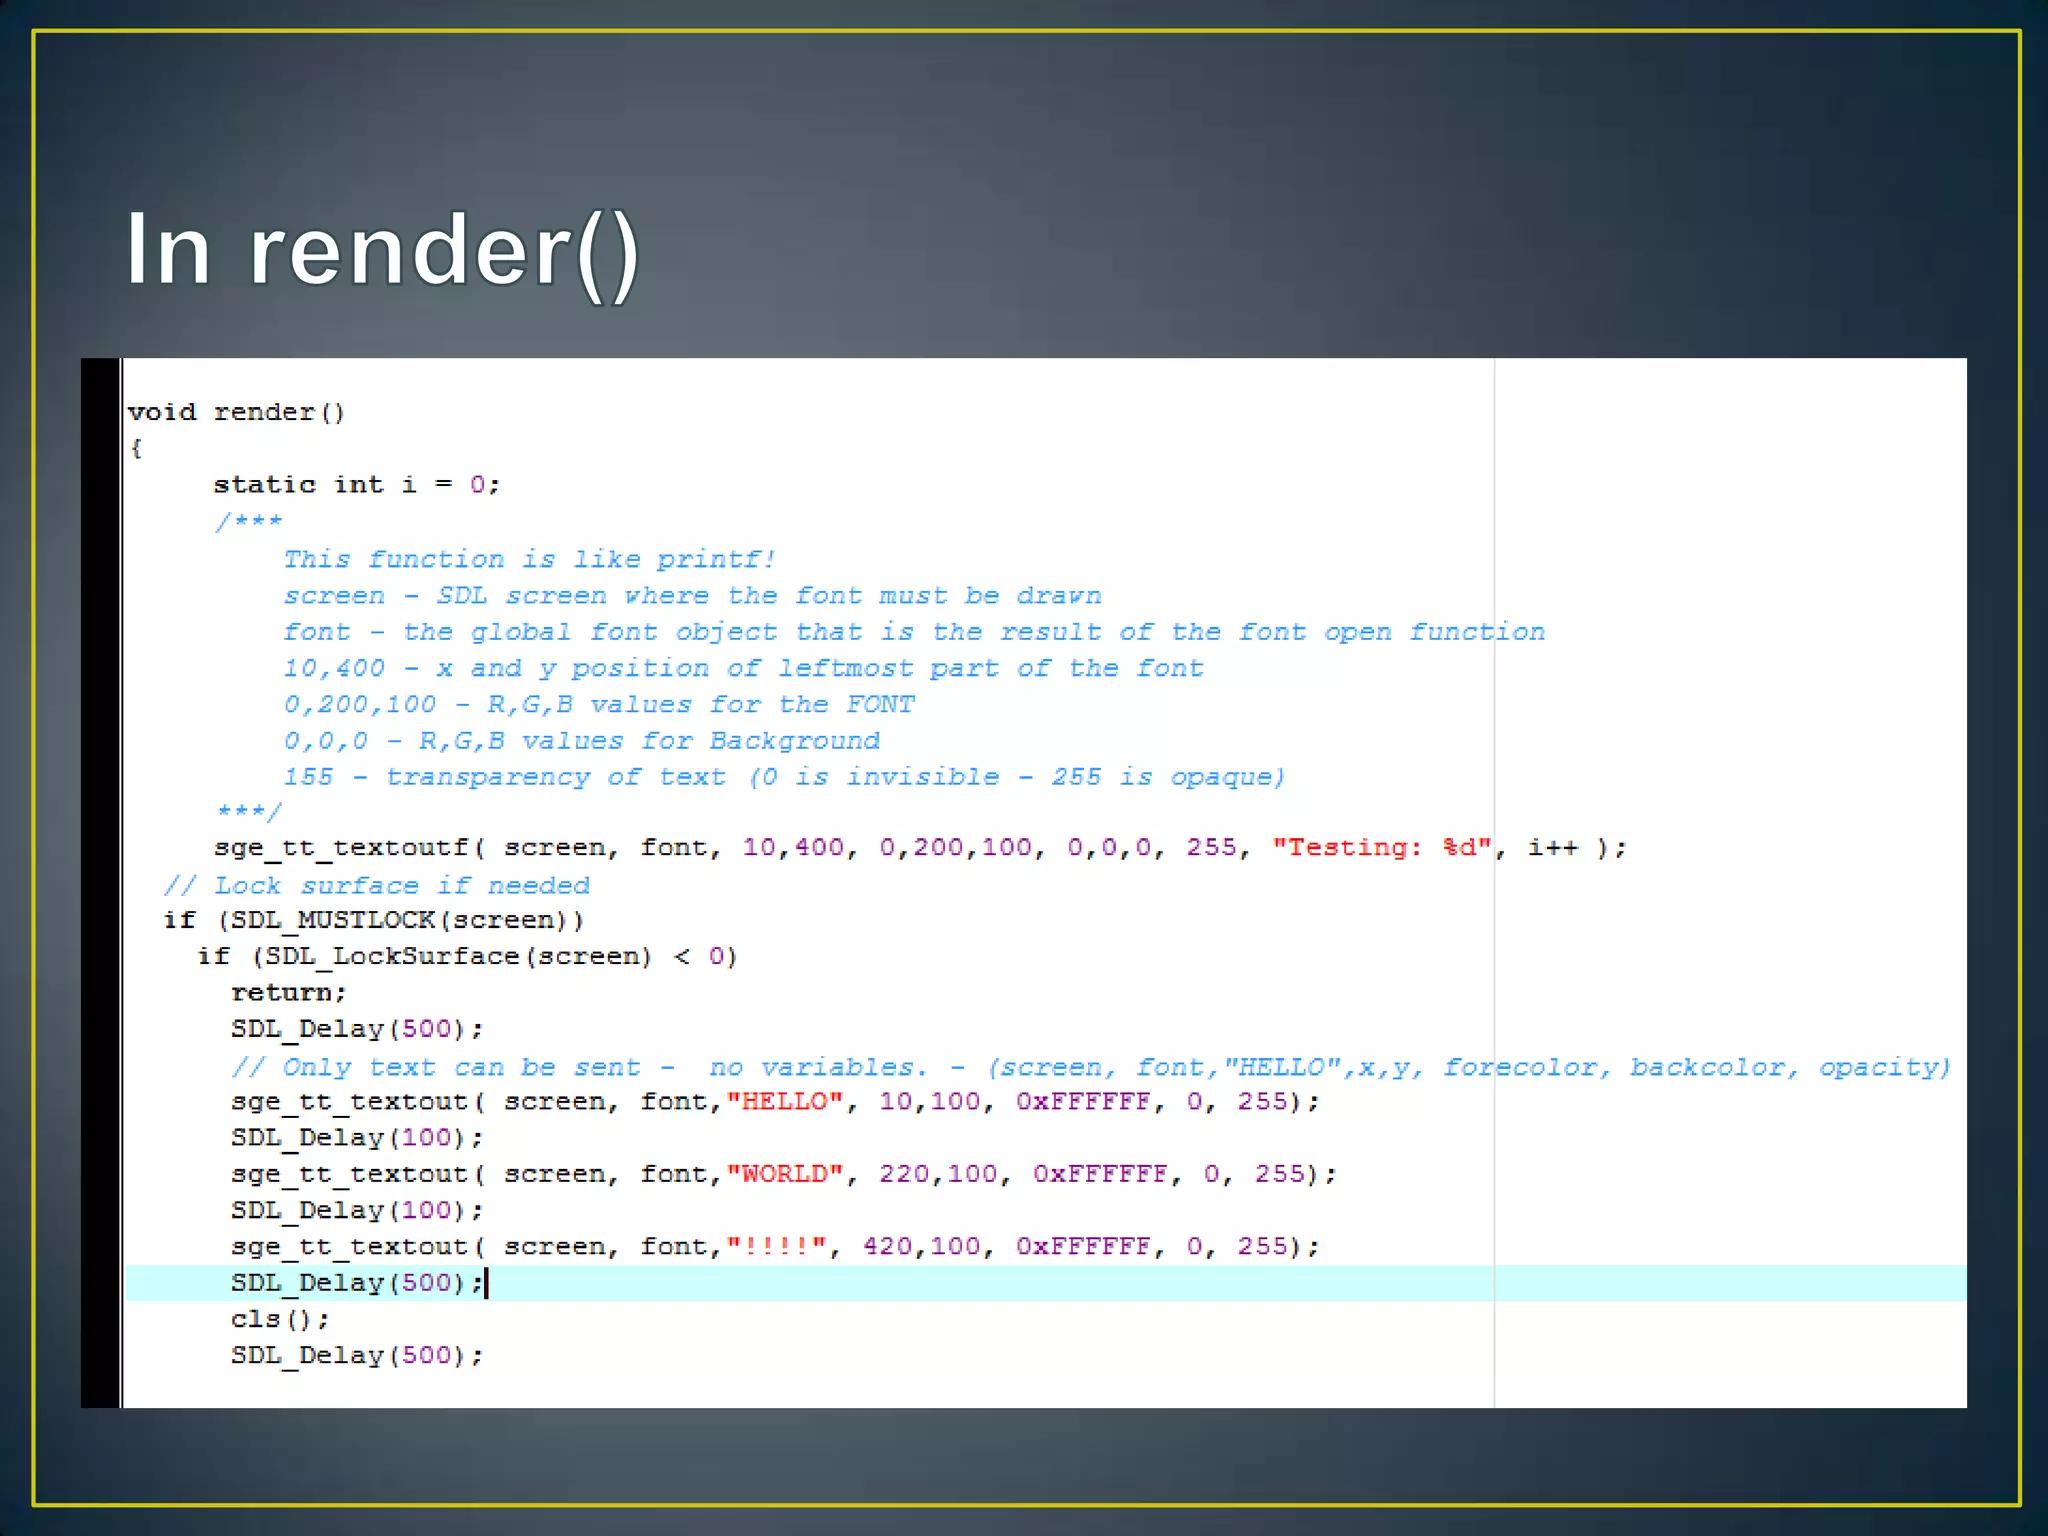Screen dimensions: 2048x1536
Task: Click the slide title 'In render()'
Action: pyautogui.click(x=382, y=250)
